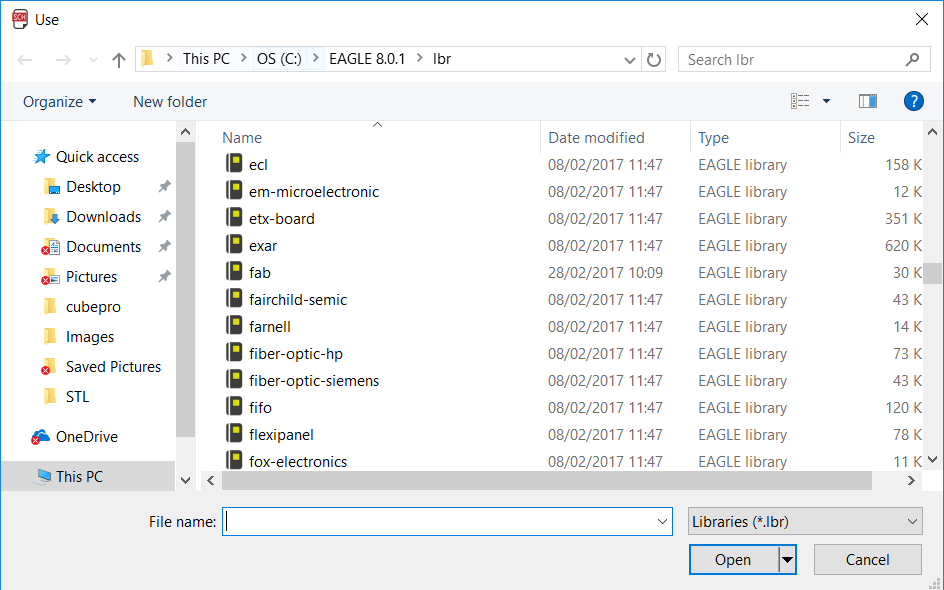The image size is (944, 590).
Task: Open the file type Libraries (*.lbr) combo box
Action: click(x=805, y=521)
